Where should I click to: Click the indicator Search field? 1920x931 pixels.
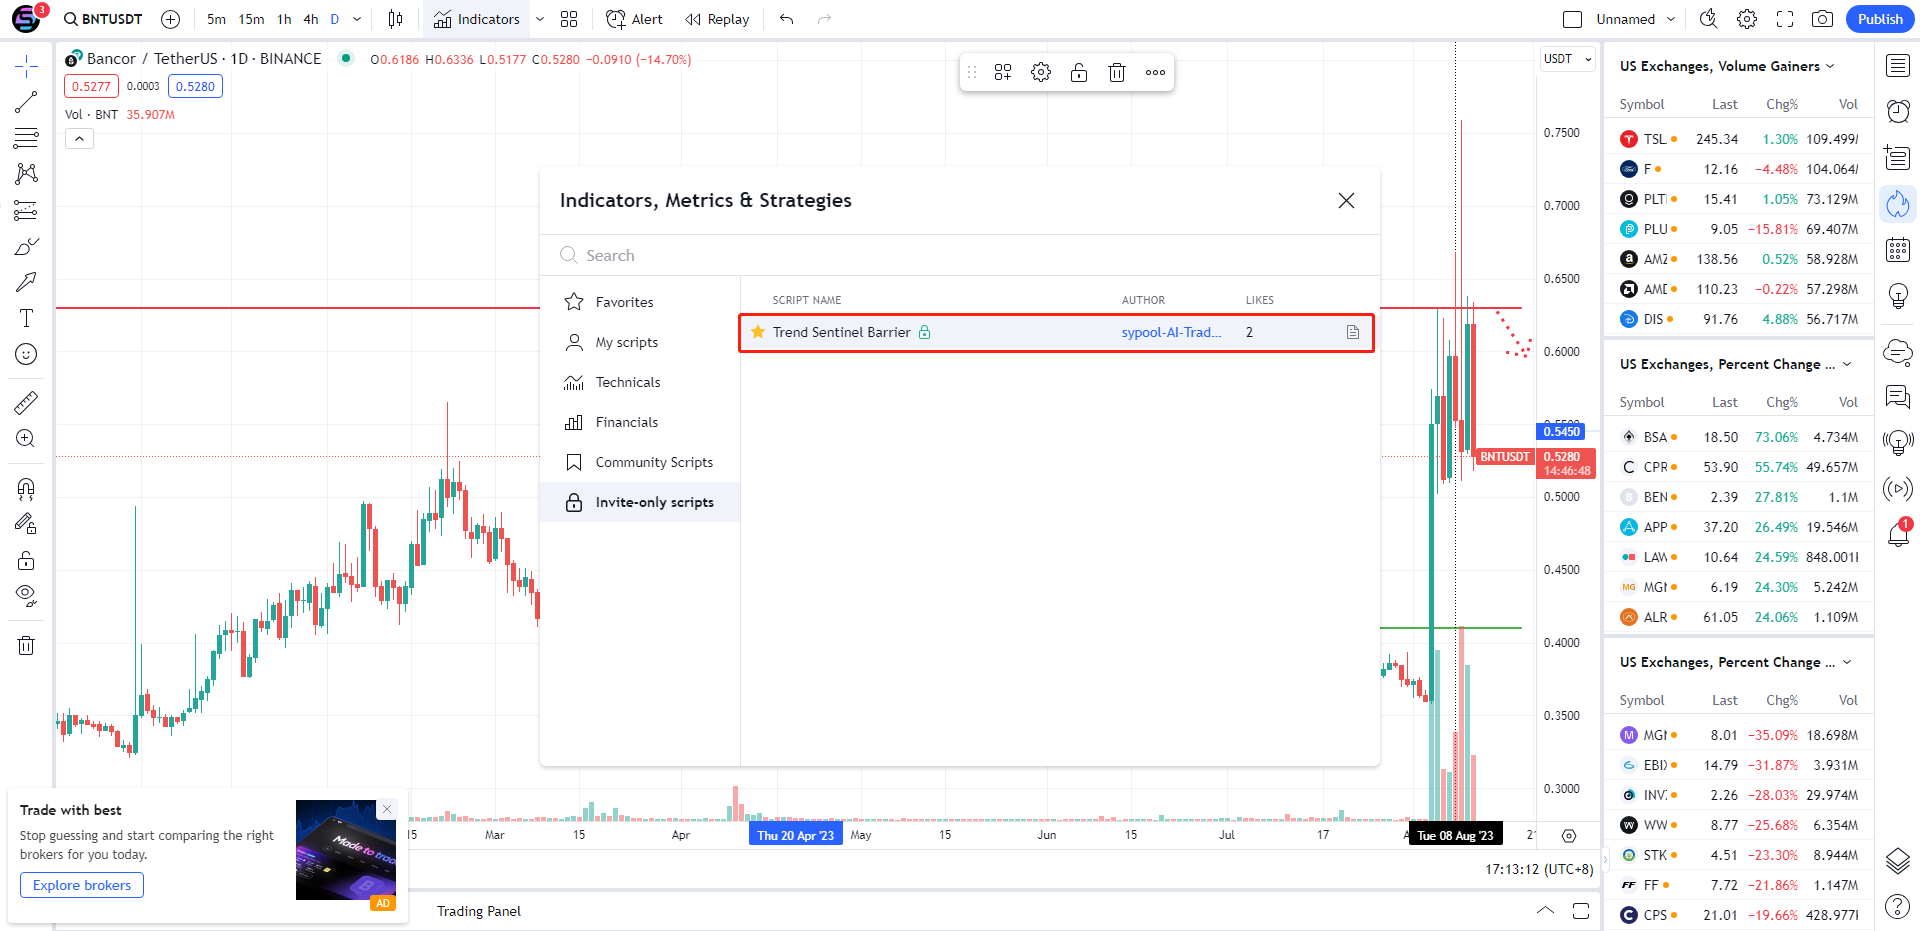pyautogui.click(x=960, y=255)
